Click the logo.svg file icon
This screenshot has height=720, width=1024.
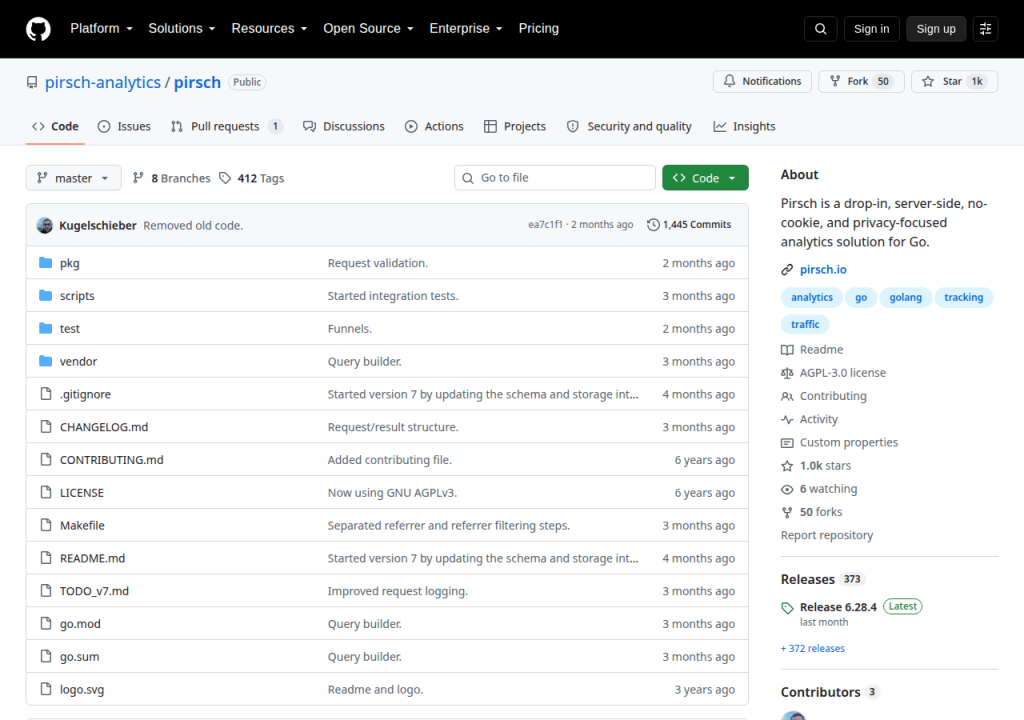(46, 689)
